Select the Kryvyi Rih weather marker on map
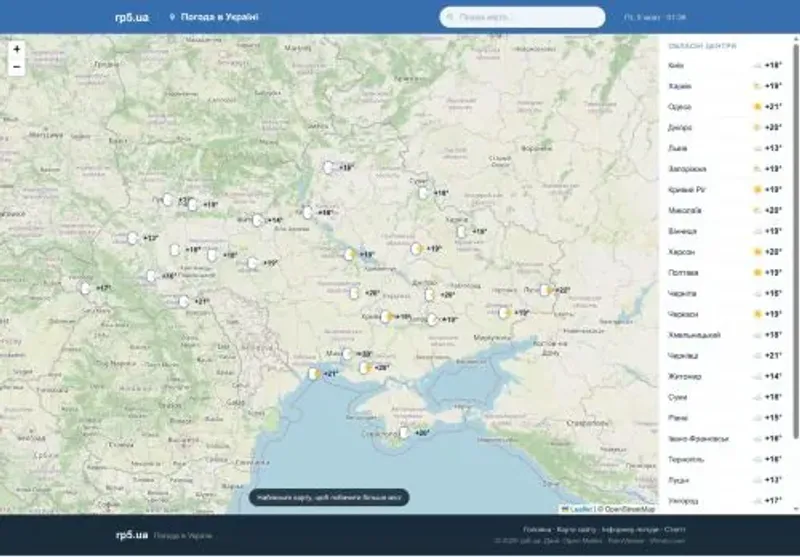Image resolution: width=800 pixels, height=557 pixels. (x=395, y=317)
